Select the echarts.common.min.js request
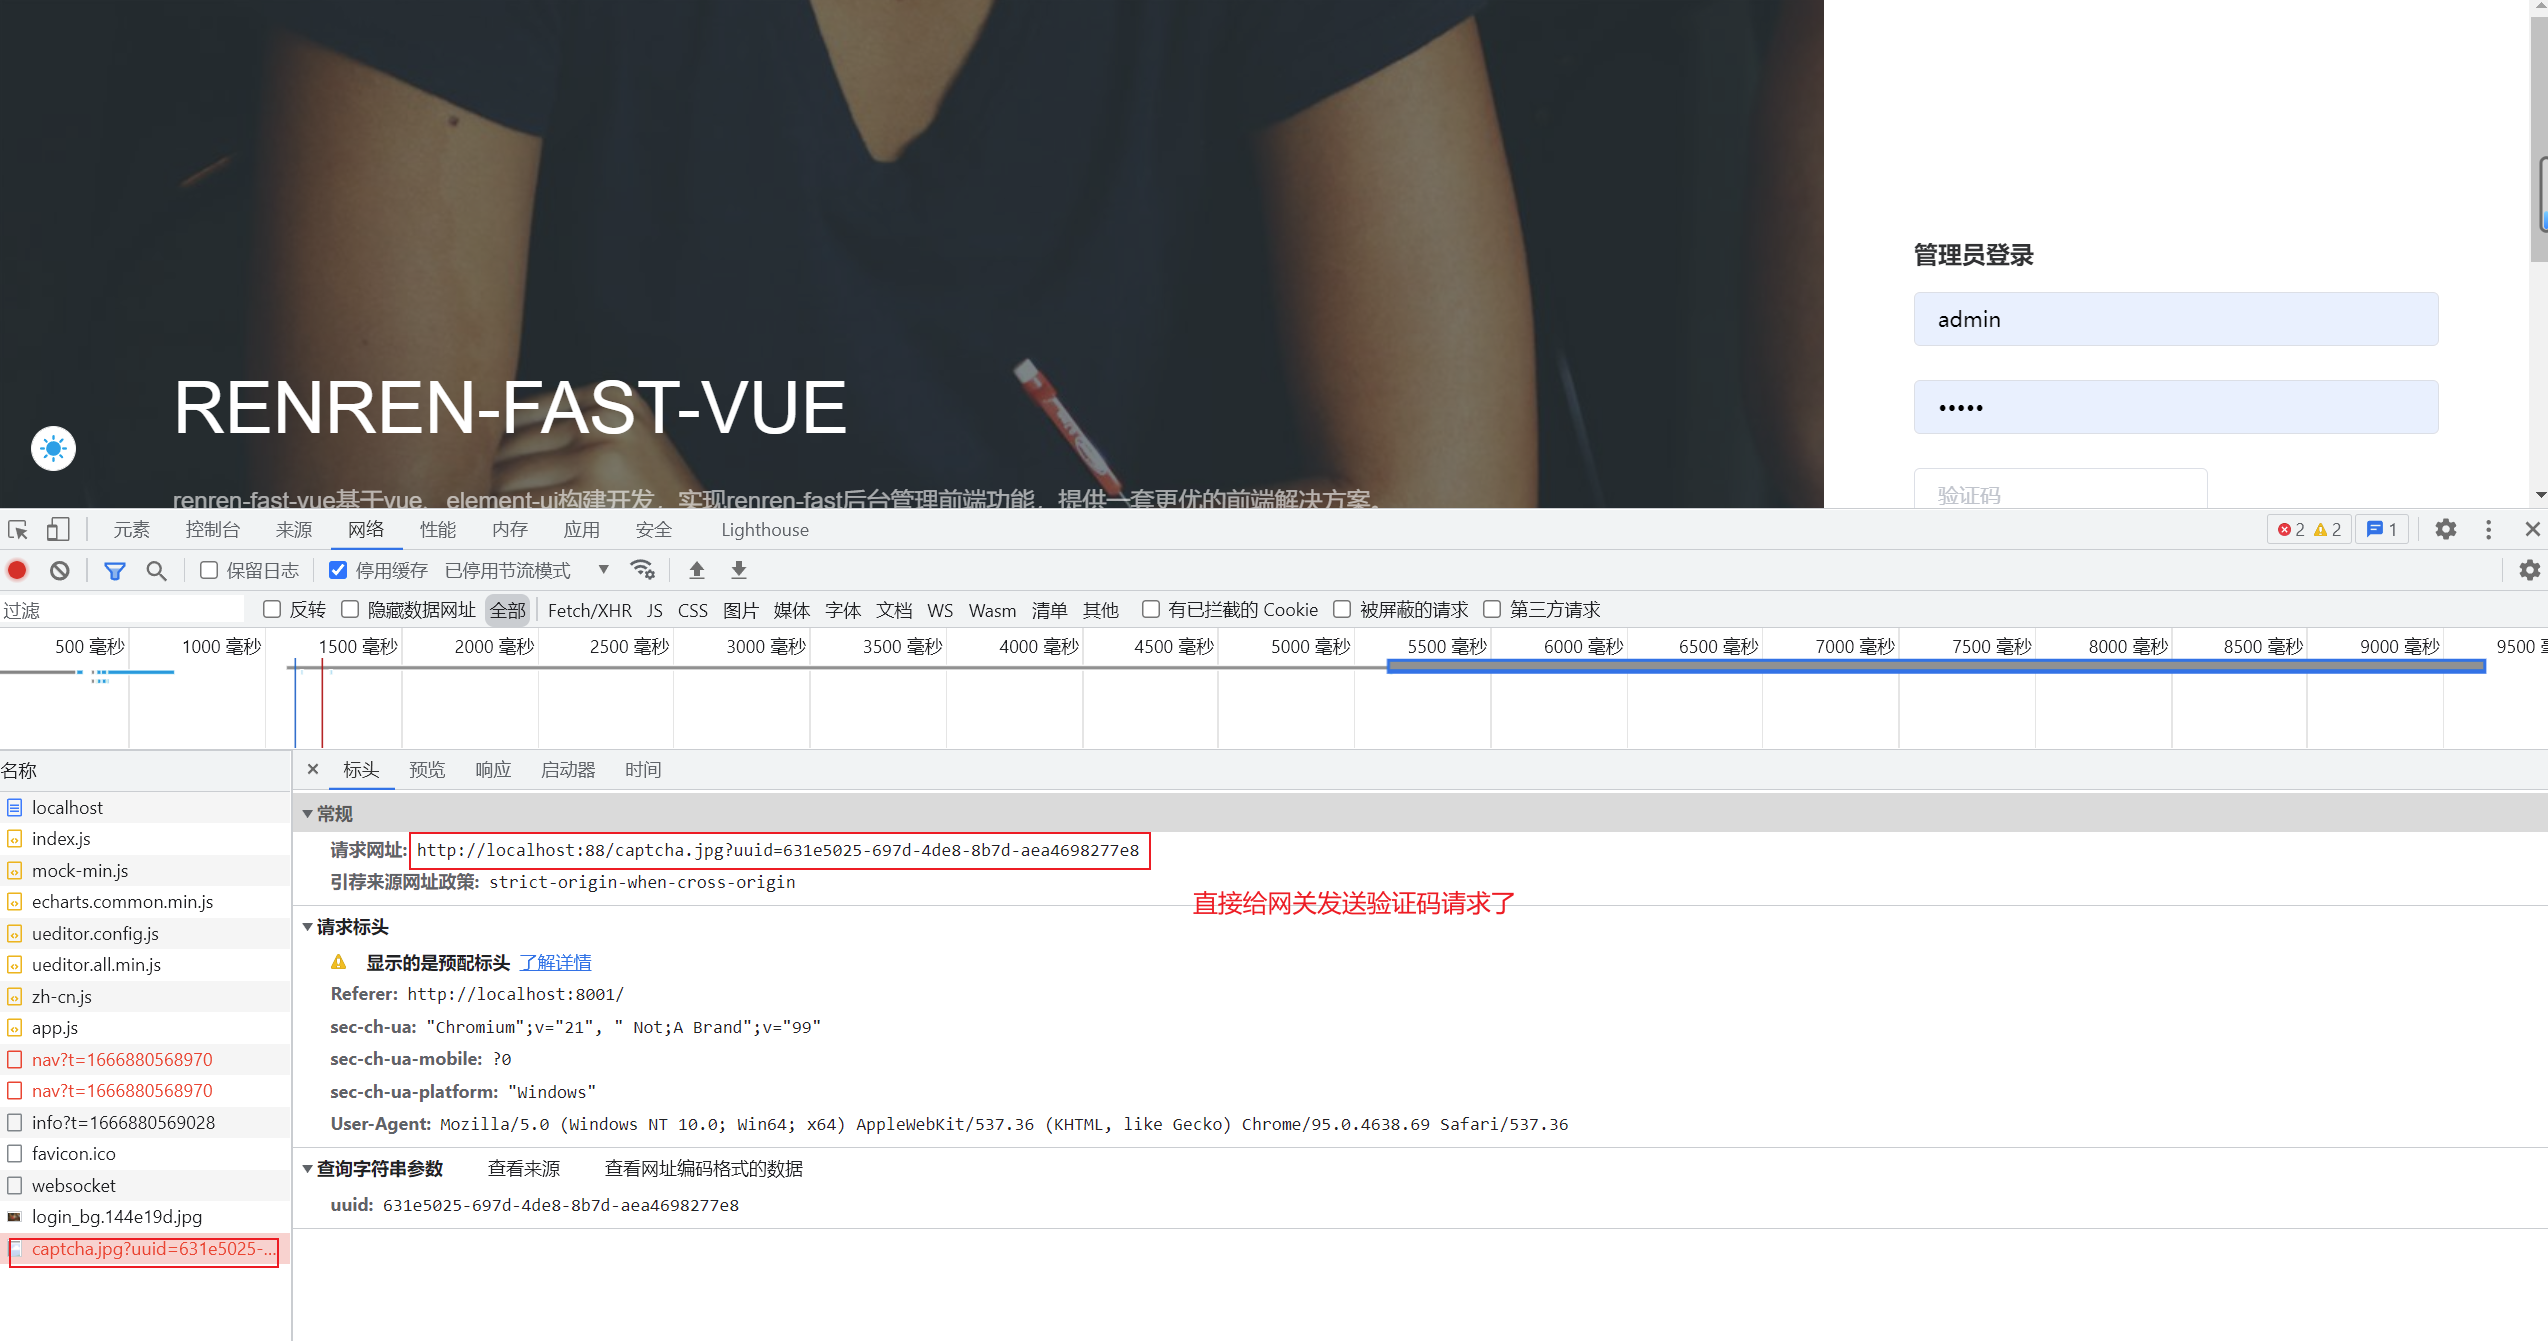 click(145, 901)
